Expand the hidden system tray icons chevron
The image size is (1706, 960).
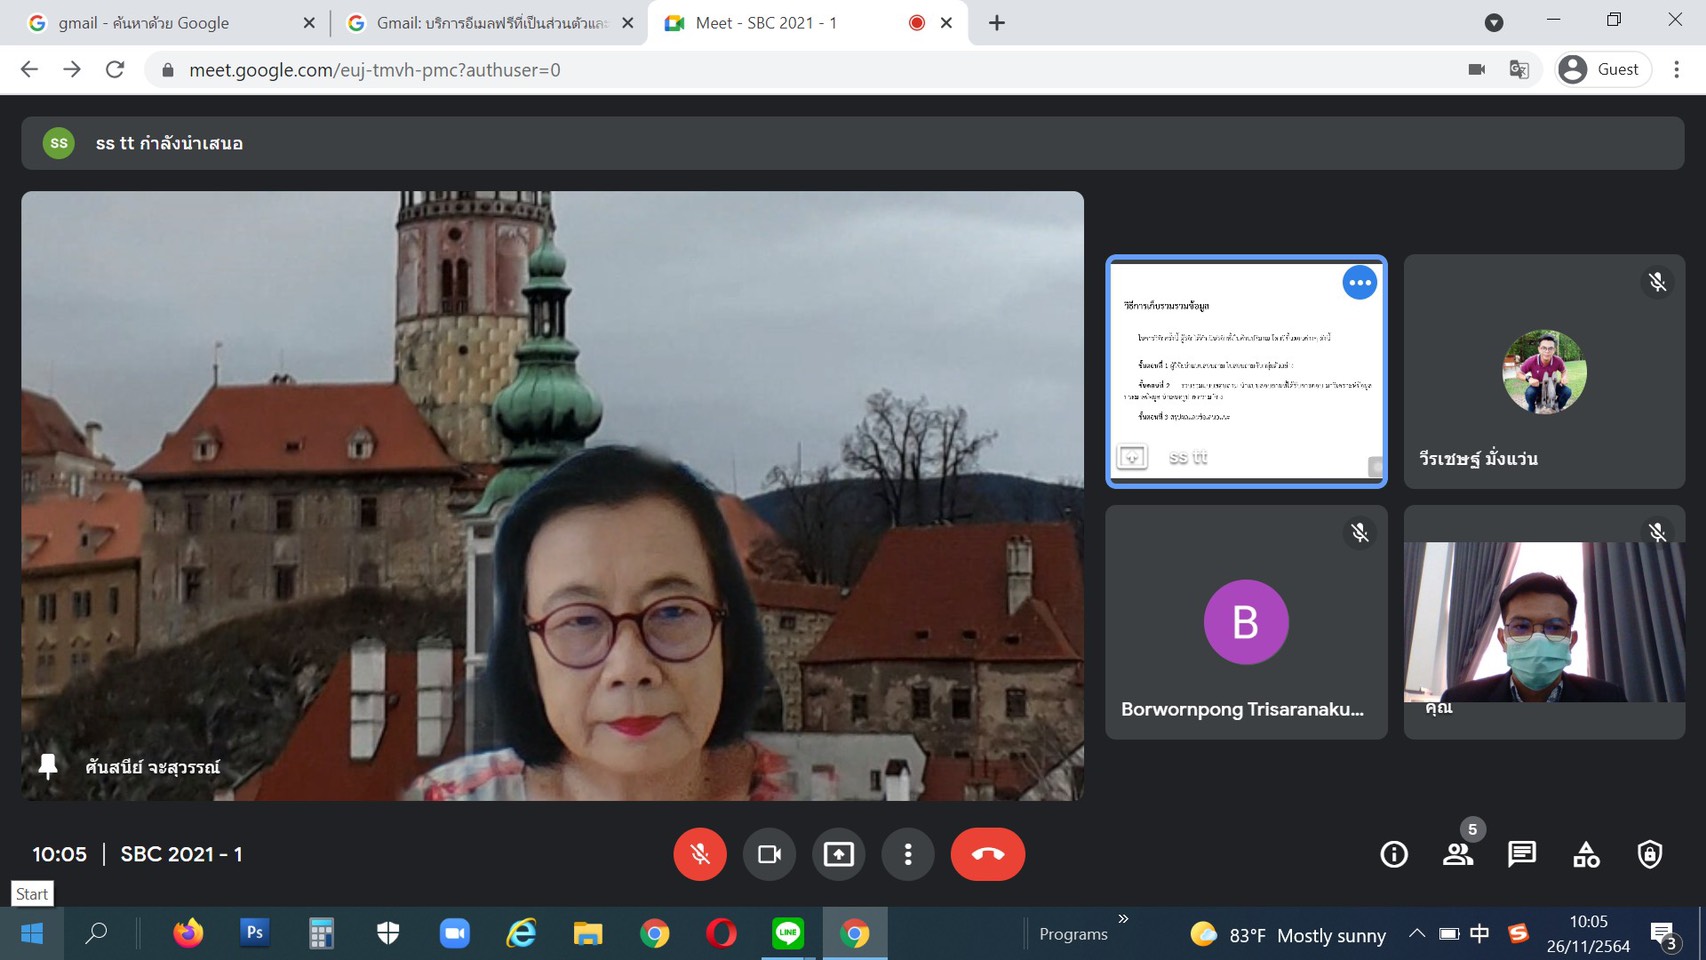coord(1416,934)
